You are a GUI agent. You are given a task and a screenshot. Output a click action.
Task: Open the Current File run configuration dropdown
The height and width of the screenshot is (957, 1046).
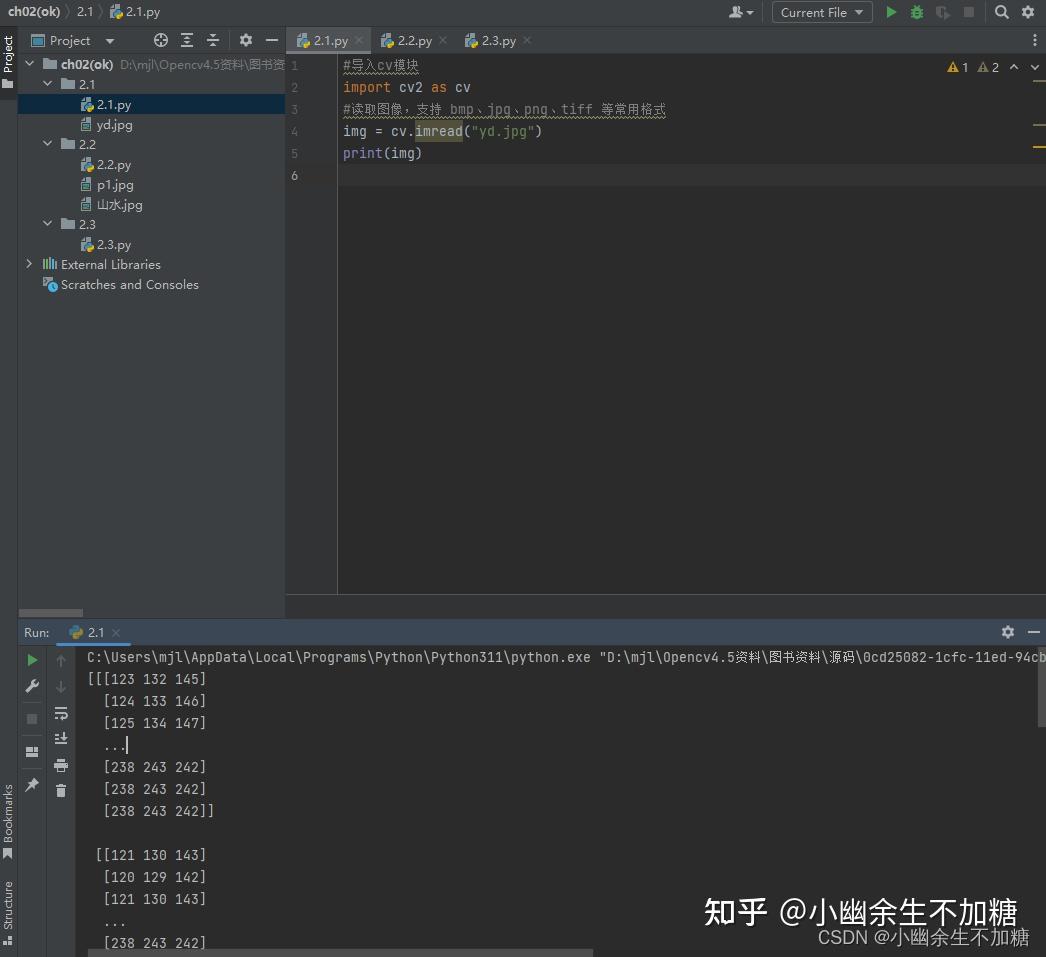[x=821, y=12]
